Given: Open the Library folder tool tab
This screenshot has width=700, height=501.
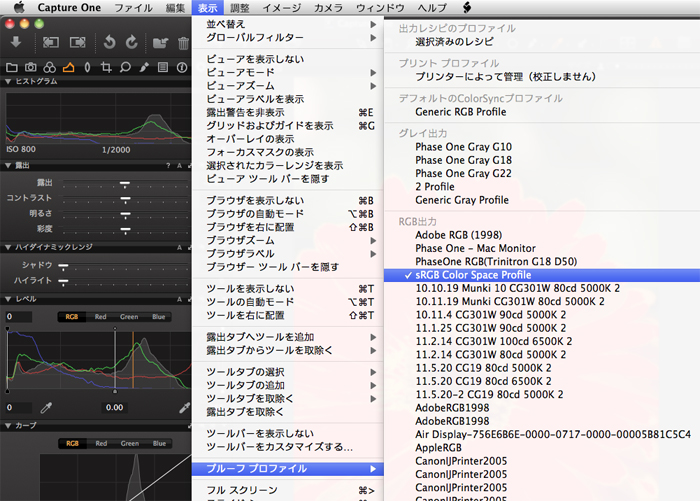Looking at the screenshot, I should click(x=12, y=67).
